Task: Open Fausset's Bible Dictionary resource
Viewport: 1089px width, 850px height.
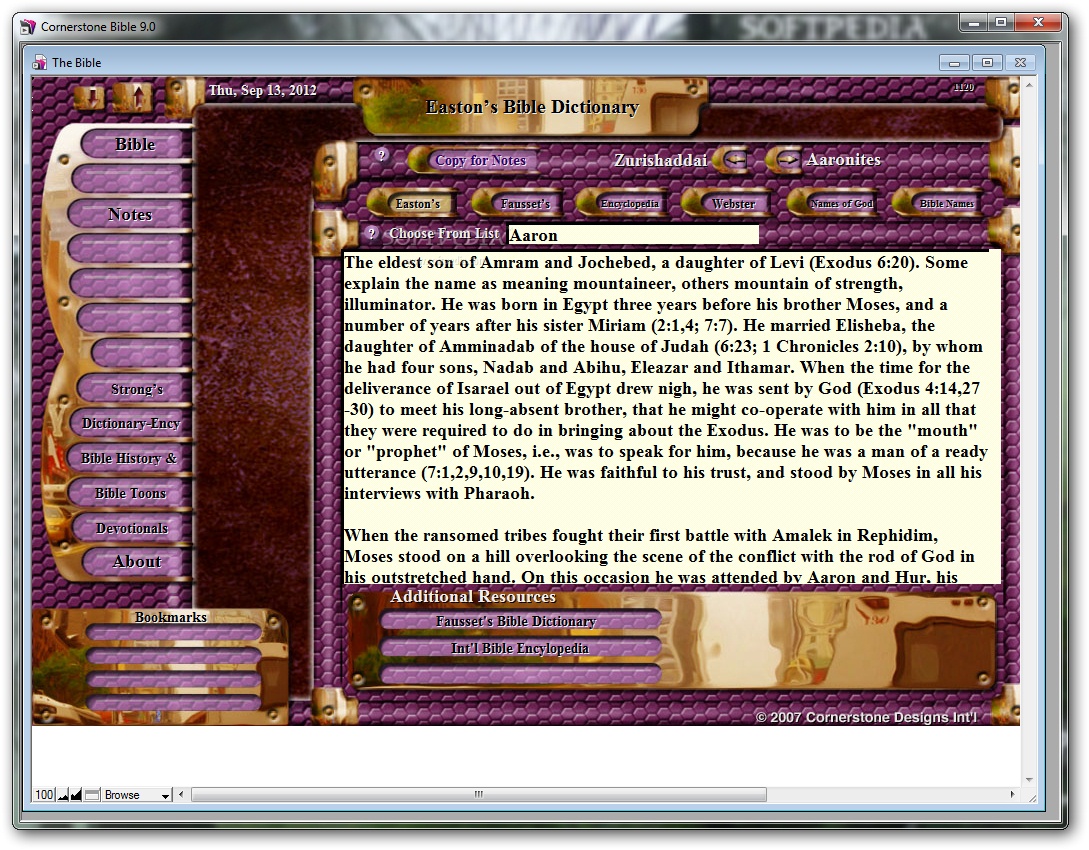Action: tap(519, 622)
